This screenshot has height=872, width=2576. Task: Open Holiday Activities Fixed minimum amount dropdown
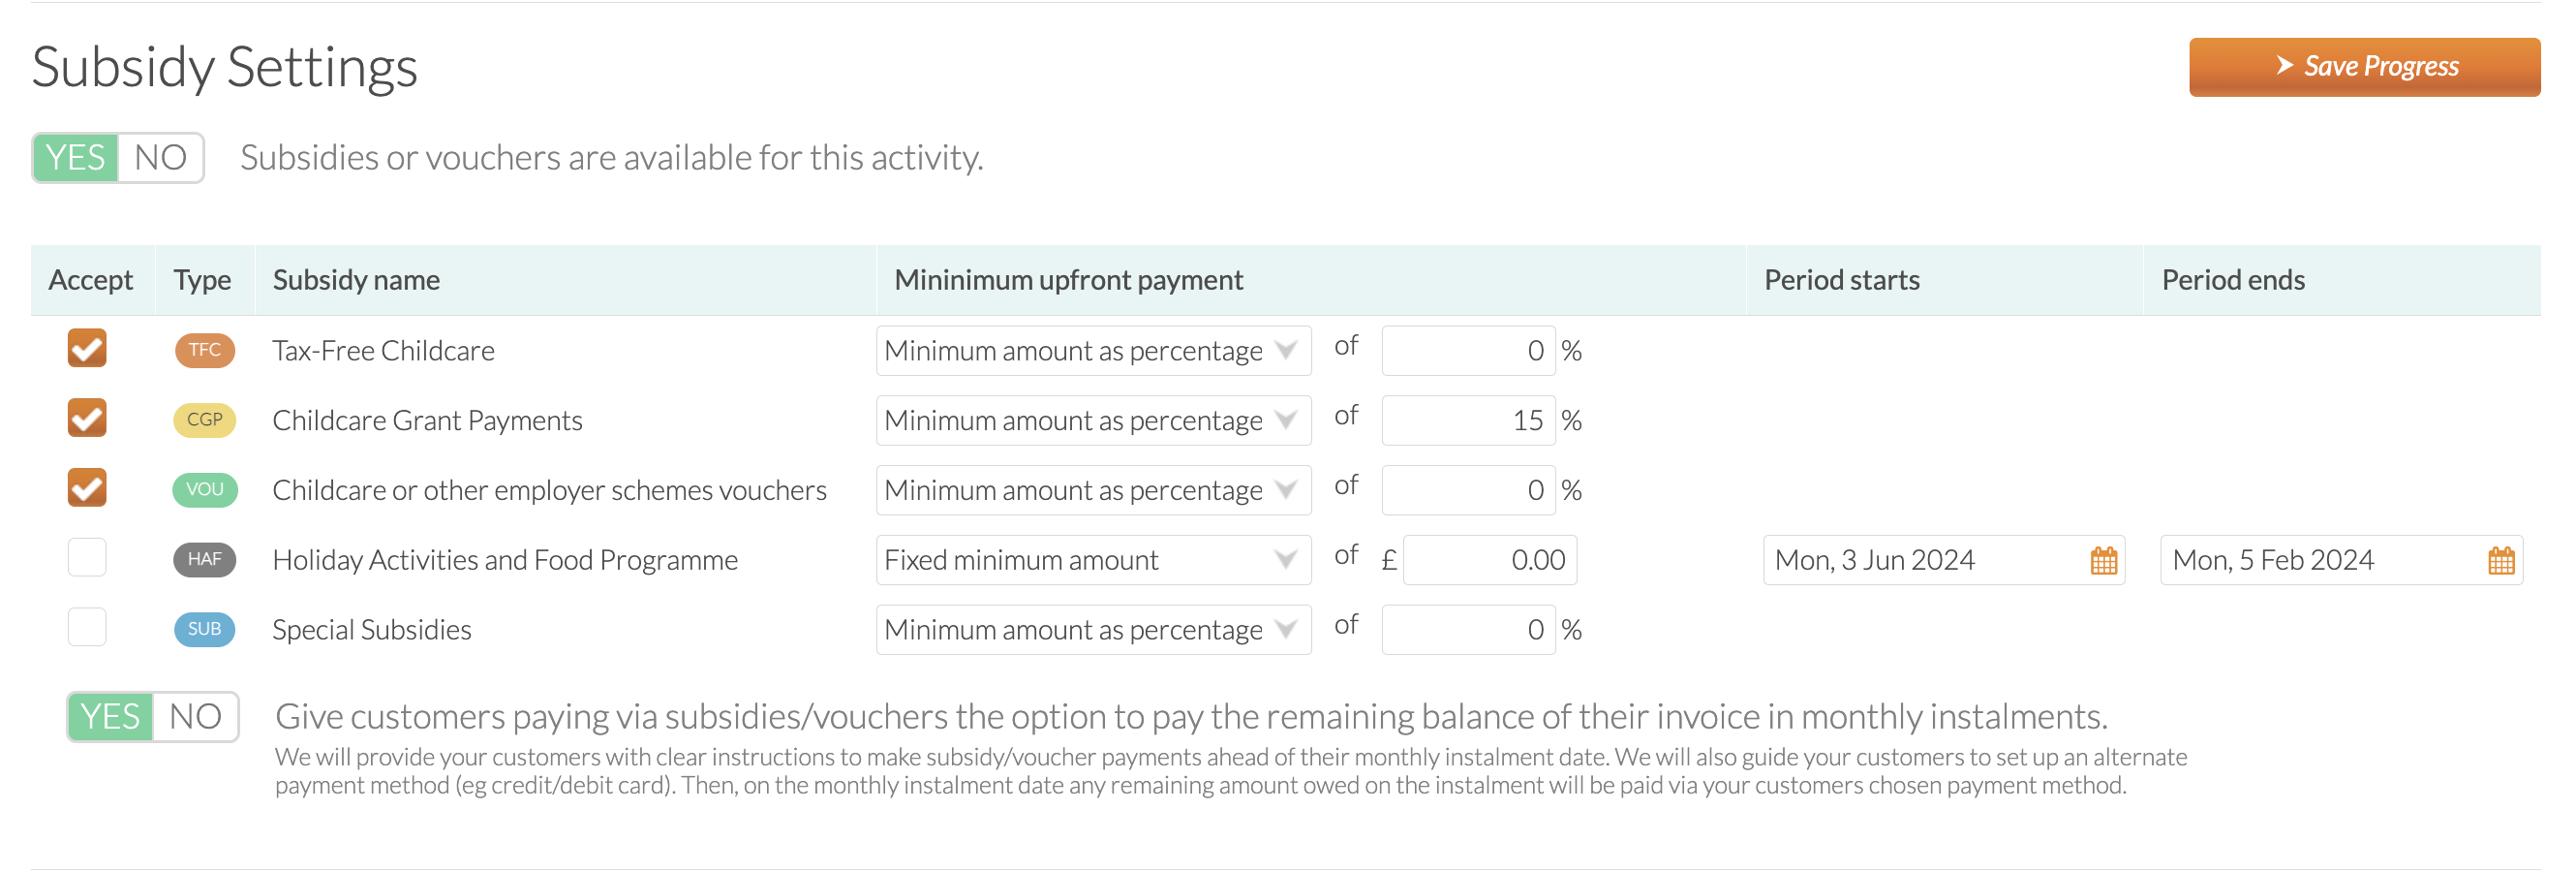tap(1093, 560)
